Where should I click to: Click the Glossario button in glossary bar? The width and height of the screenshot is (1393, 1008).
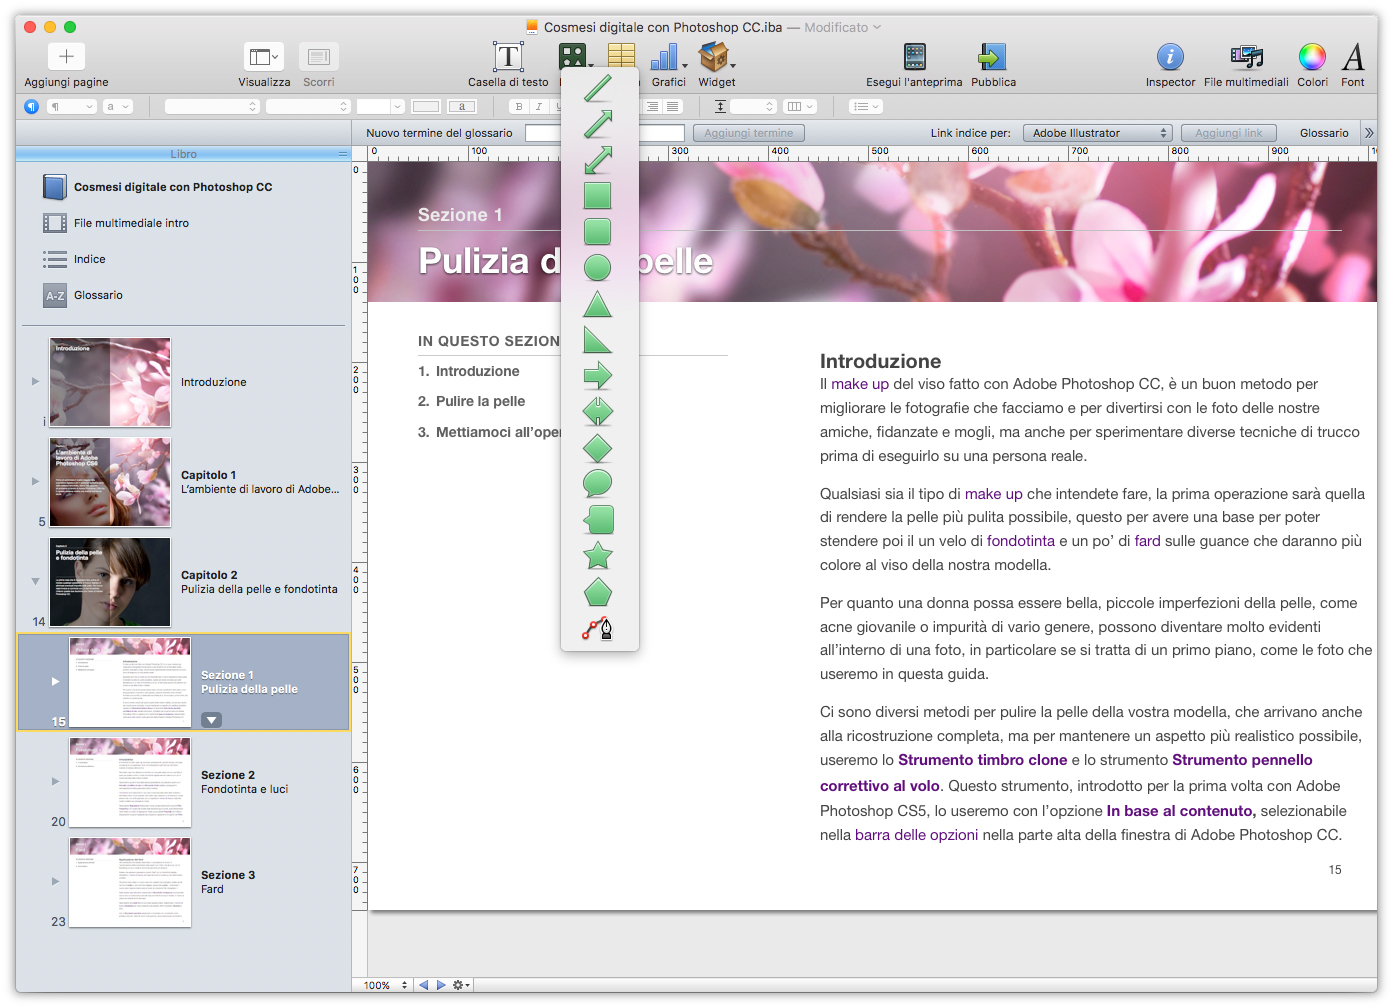click(1324, 133)
